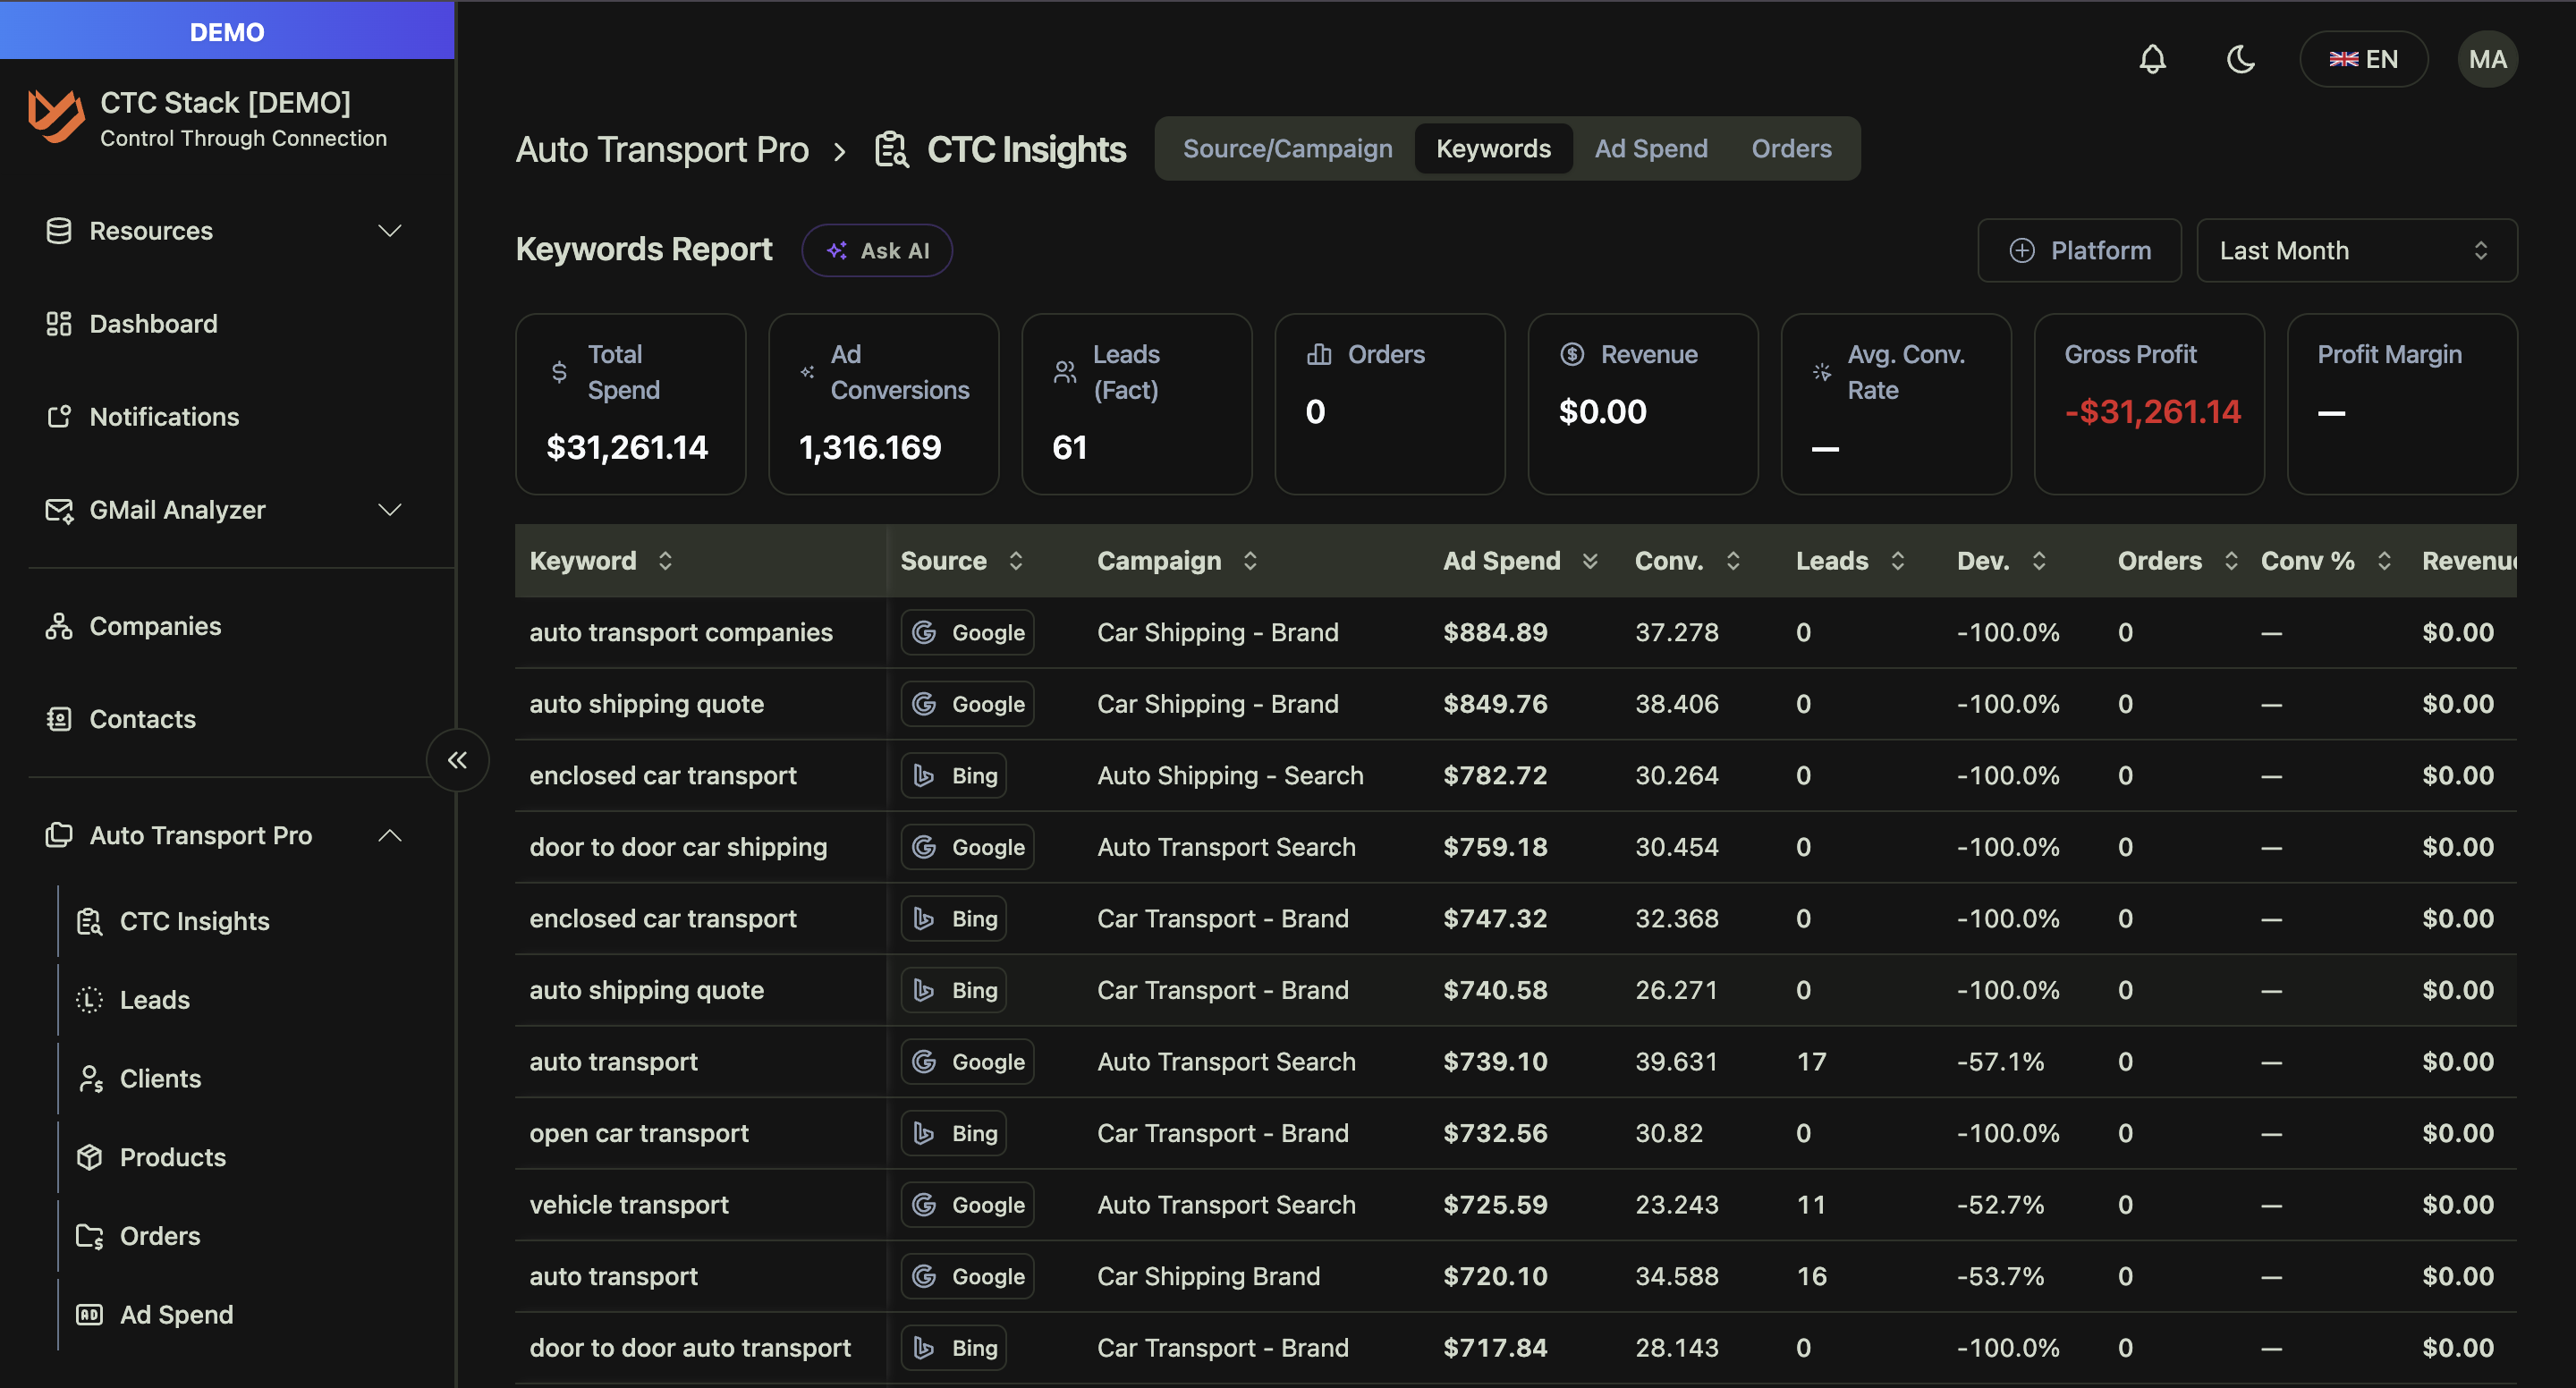Open Ad Spend from the sidebar

pyautogui.click(x=176, y=1314)
